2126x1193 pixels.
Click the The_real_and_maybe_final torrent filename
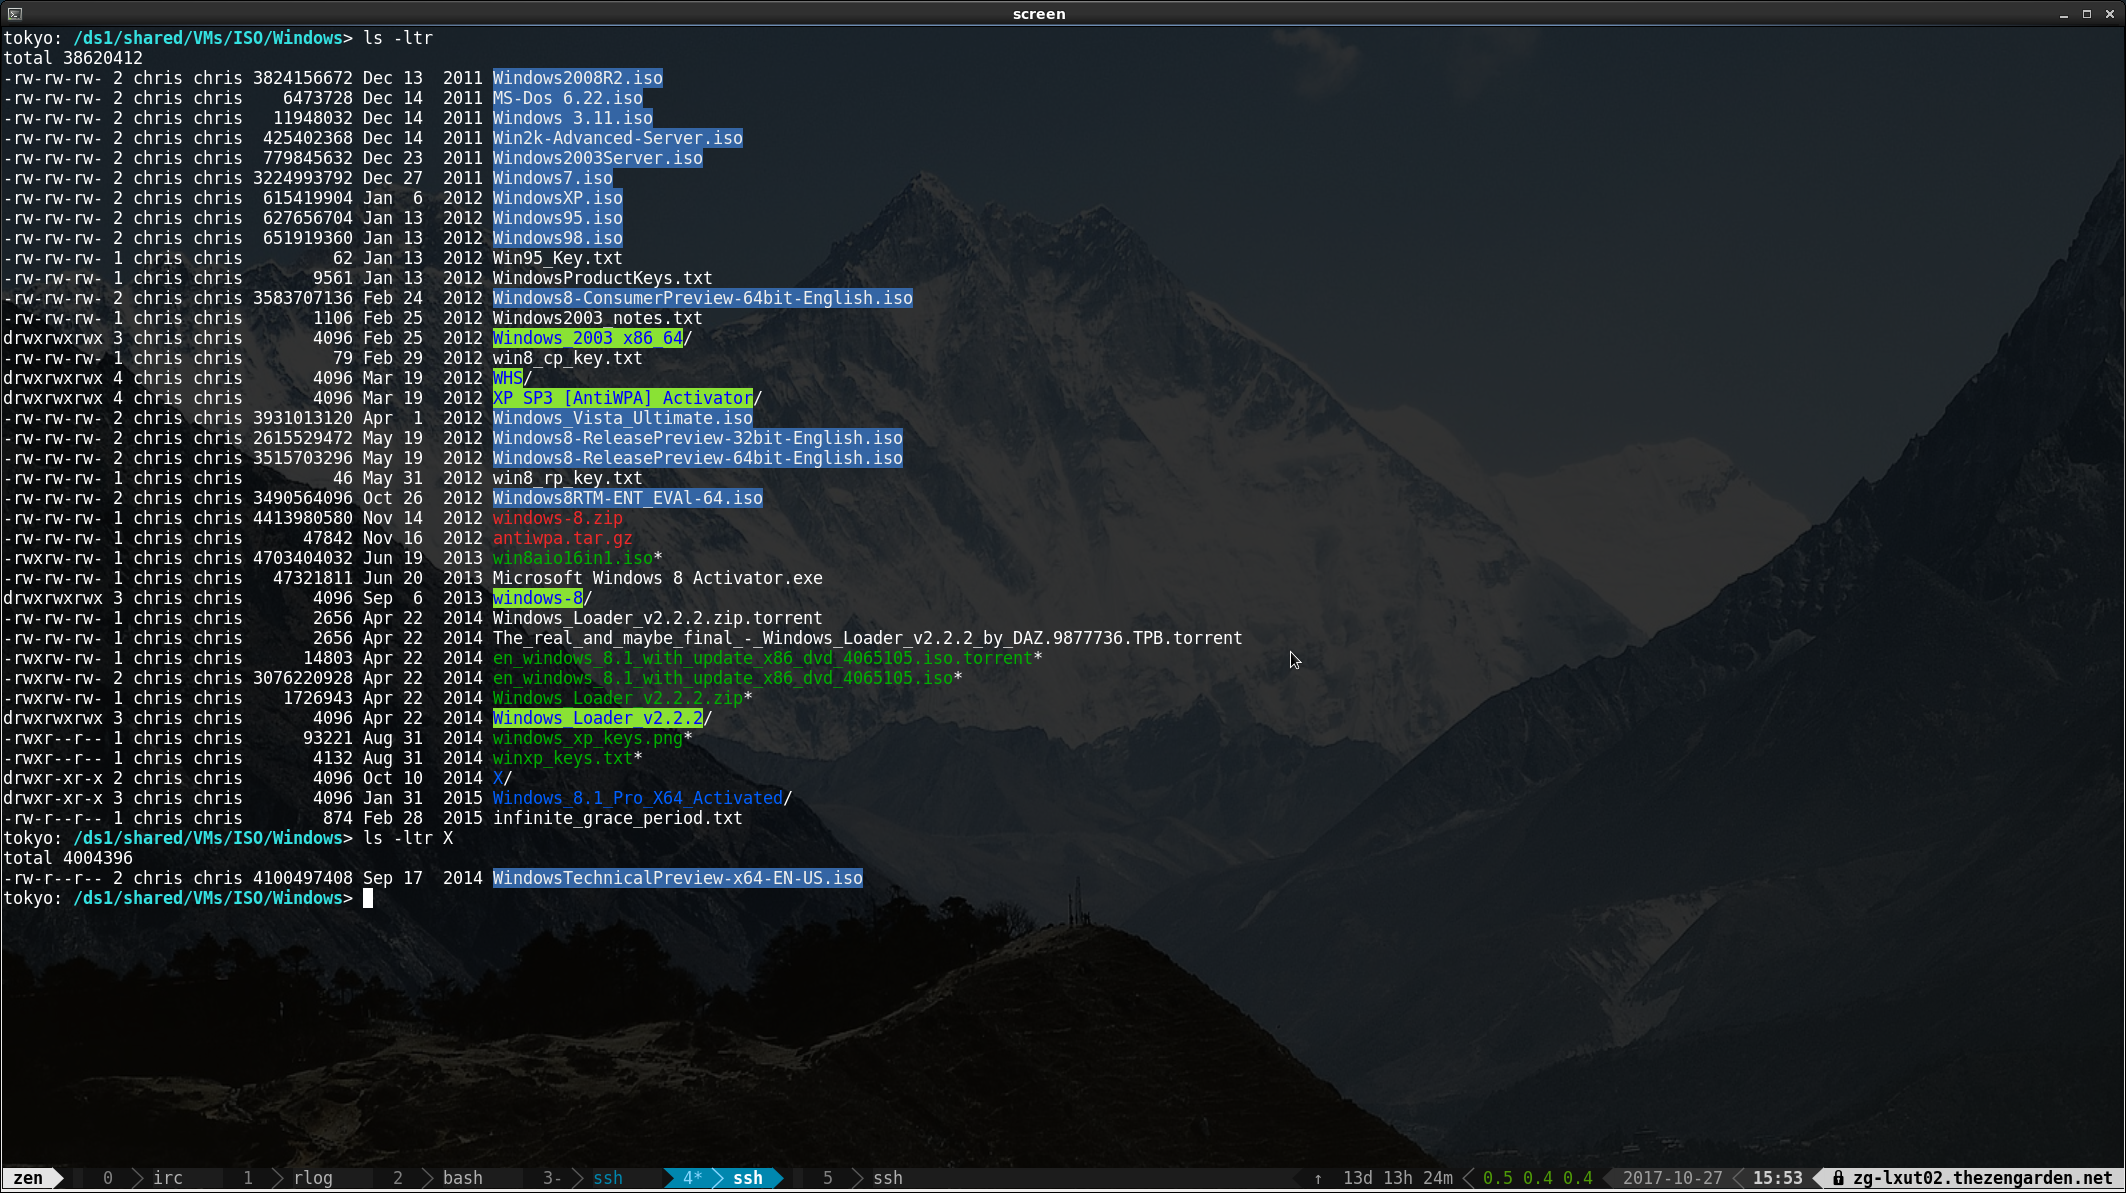tap(867, 638)
